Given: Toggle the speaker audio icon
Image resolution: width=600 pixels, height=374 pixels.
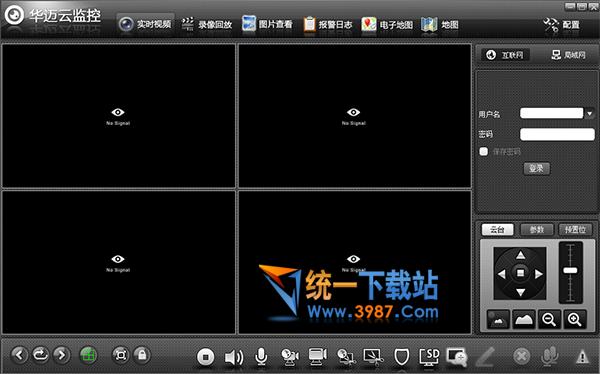Looking at the screenshot, I should click(234, 358).
